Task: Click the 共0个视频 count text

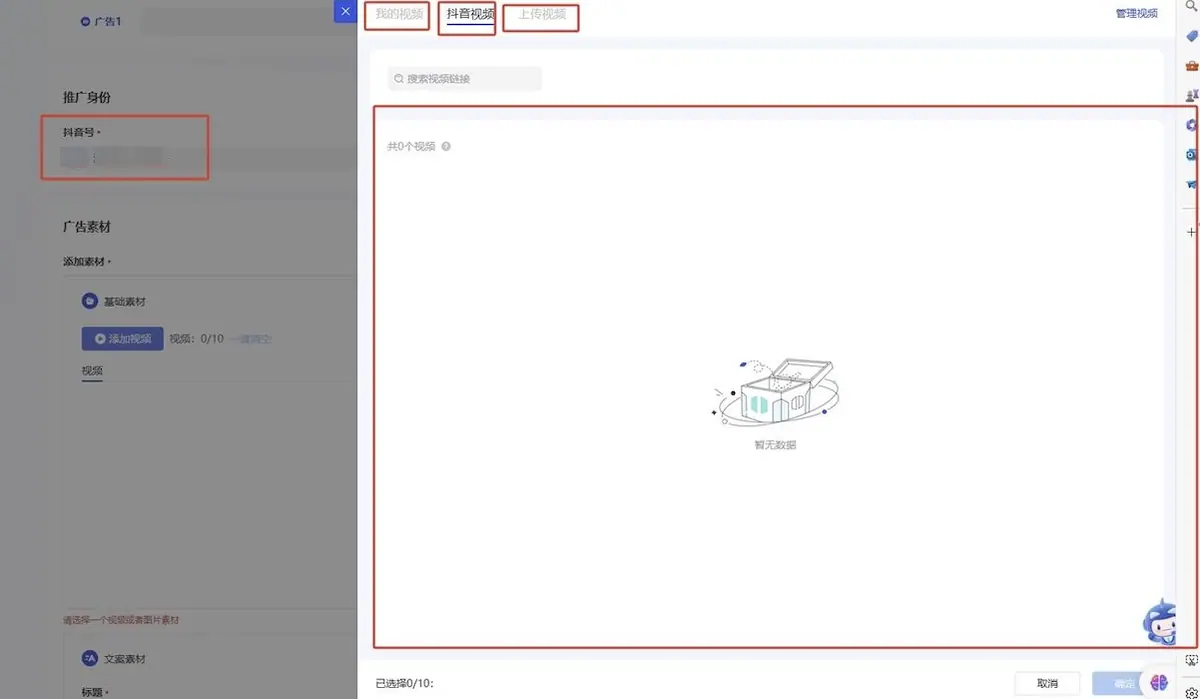Action: click(411, 147)
